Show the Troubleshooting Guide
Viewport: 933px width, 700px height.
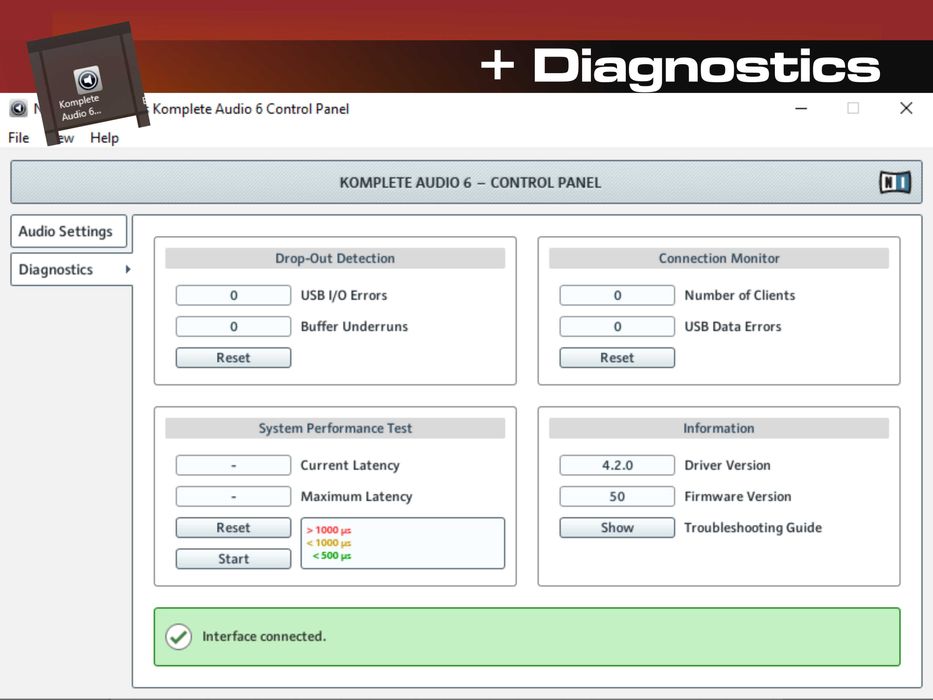(x=617, y=527)
